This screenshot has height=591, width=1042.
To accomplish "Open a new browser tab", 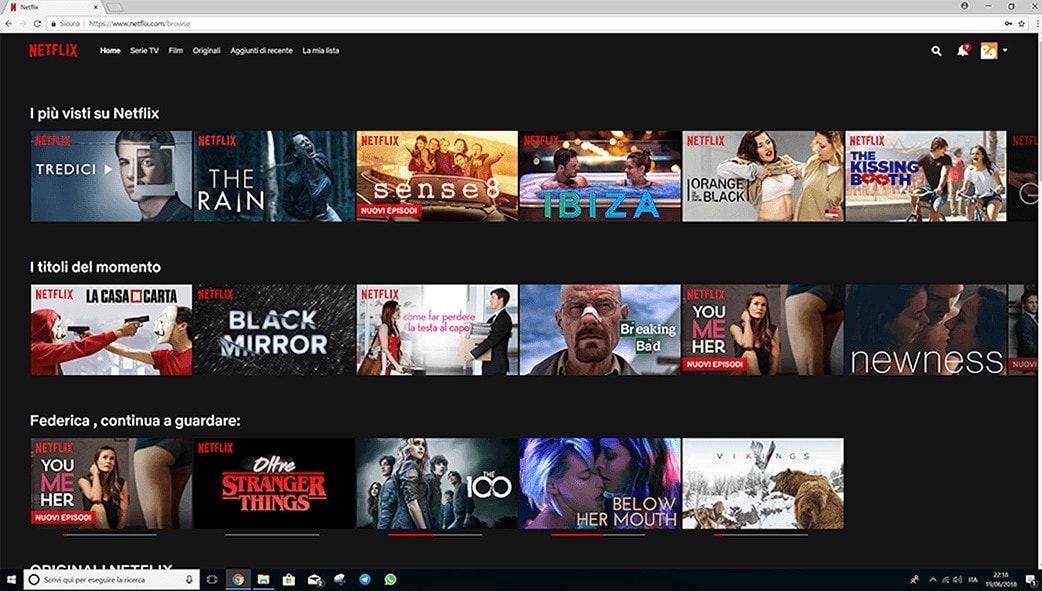I will pos(114,7).
